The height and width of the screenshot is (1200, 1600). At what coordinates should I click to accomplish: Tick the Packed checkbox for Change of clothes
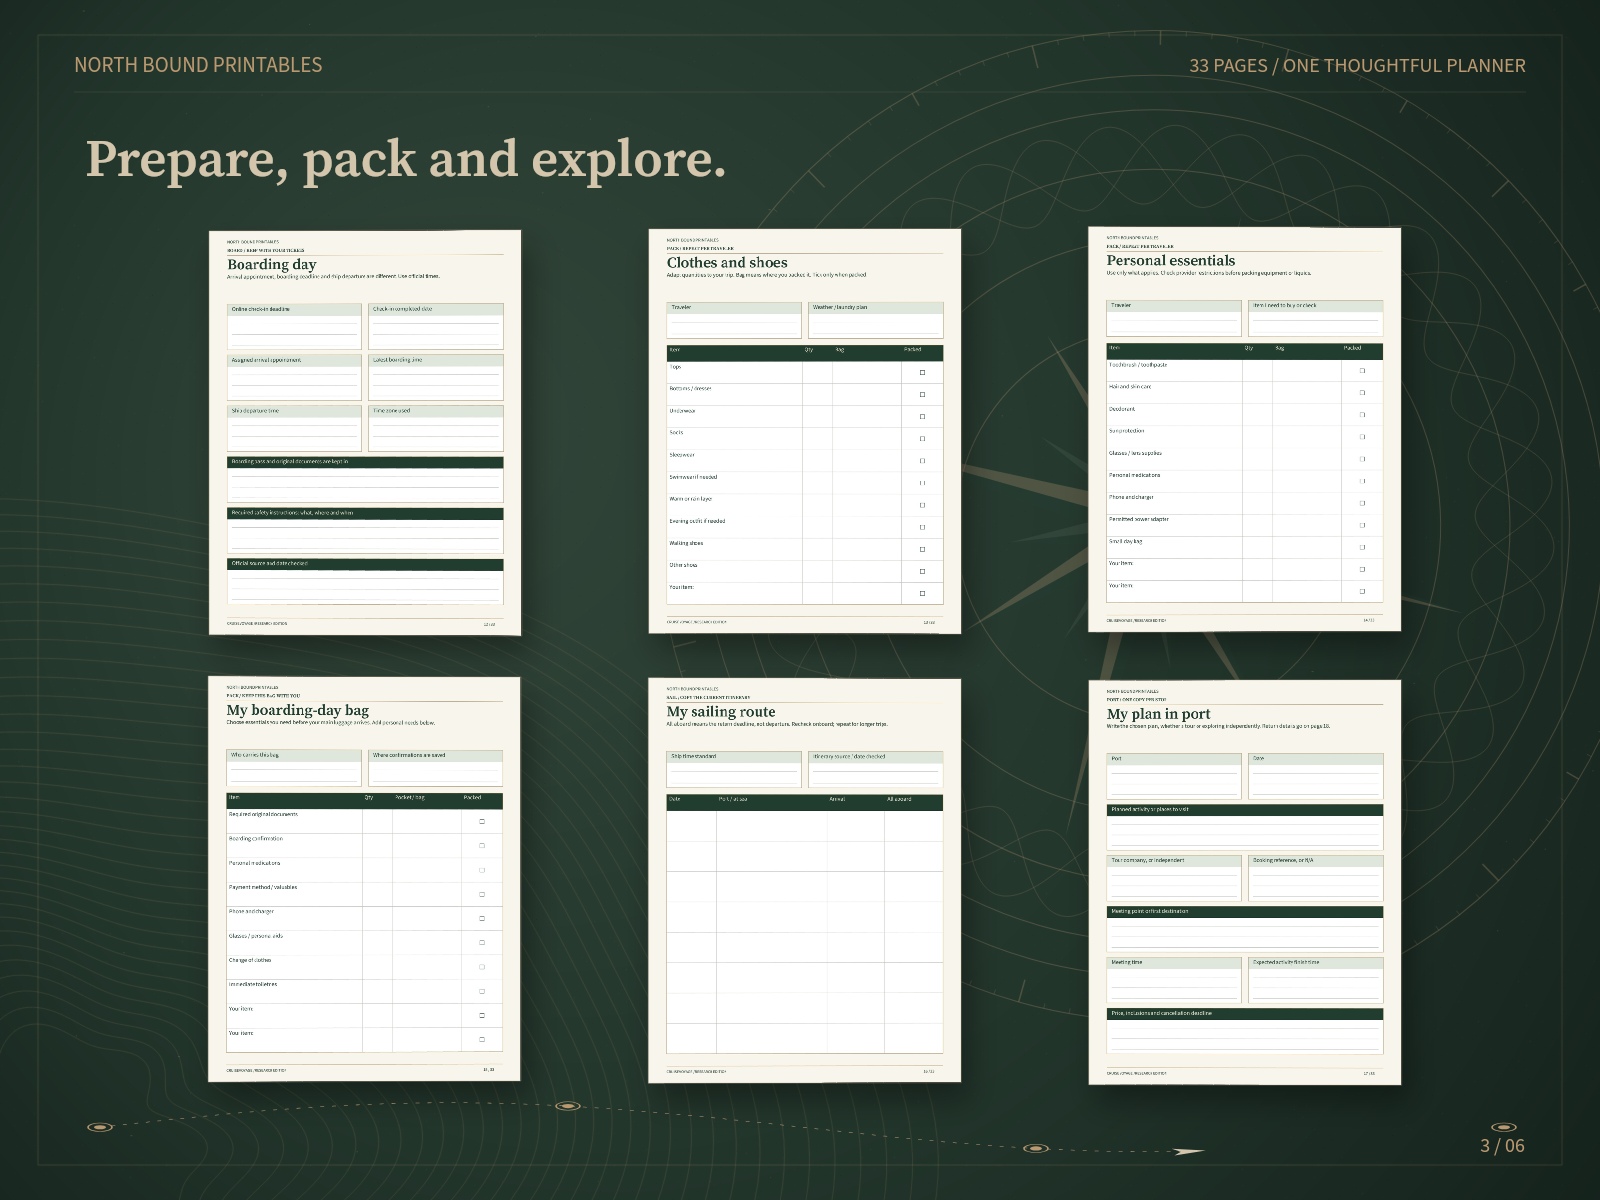point(482,967)
